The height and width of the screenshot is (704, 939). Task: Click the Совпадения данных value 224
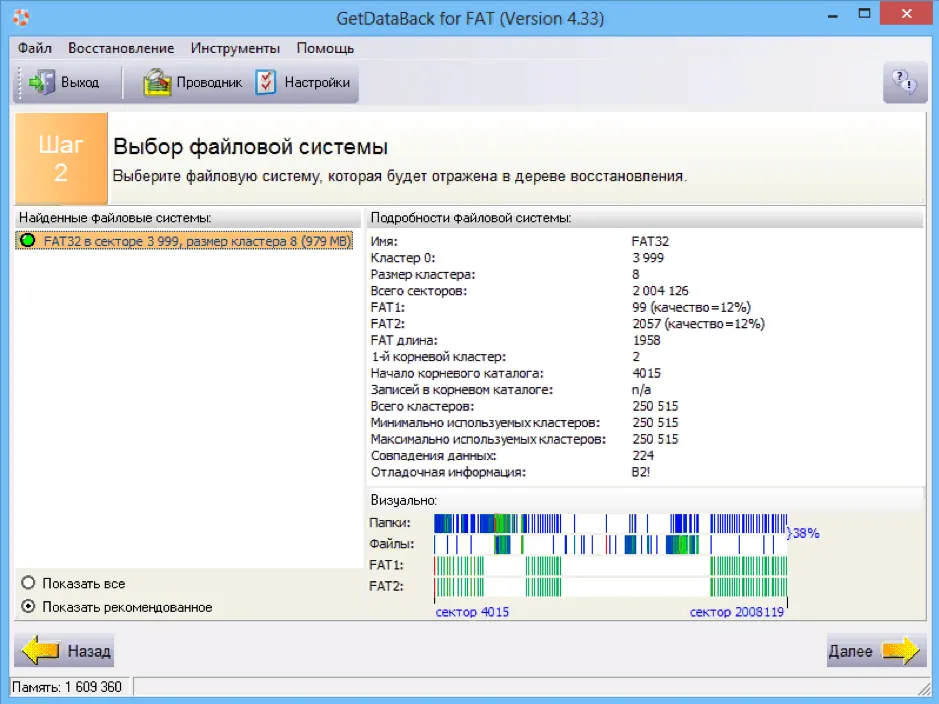point(643,456)
